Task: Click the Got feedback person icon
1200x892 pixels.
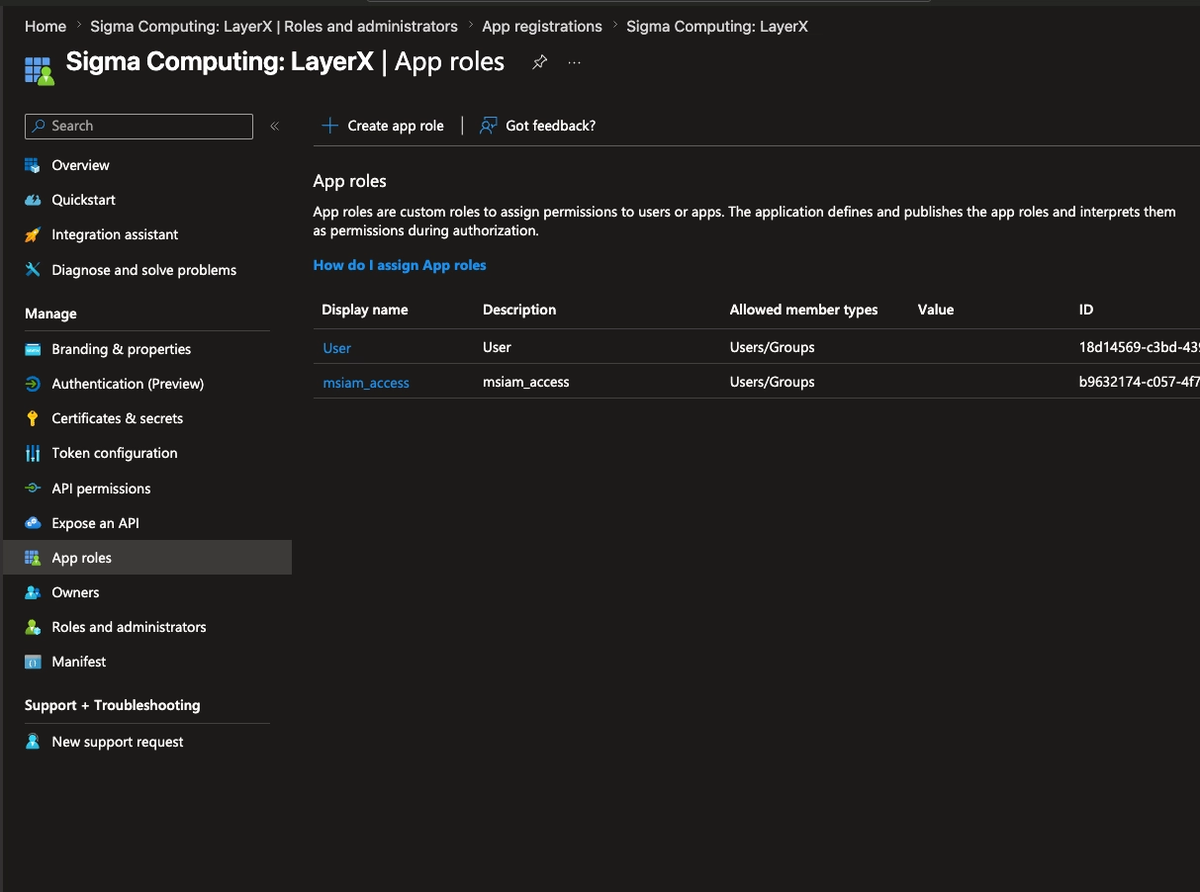Action: tap(488, 126)
